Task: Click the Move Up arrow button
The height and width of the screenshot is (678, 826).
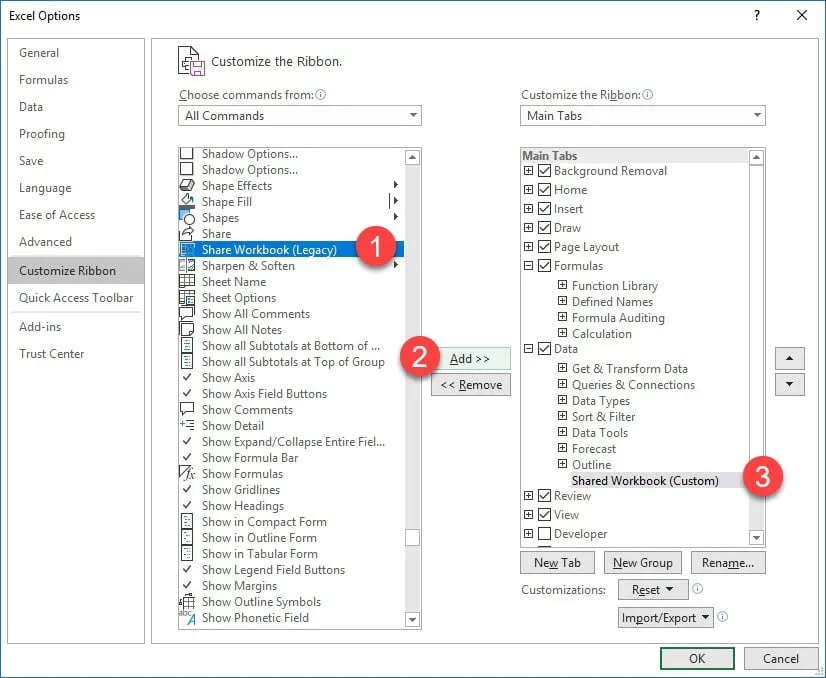Action: [x=790, y=357]
